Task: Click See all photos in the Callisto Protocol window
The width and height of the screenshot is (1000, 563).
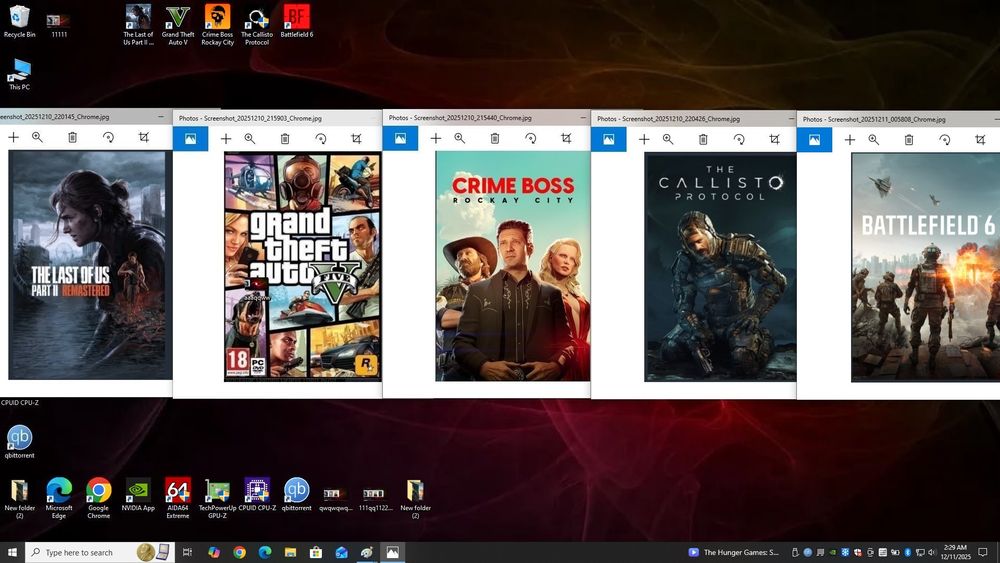Action: click(x=608, y=140)
